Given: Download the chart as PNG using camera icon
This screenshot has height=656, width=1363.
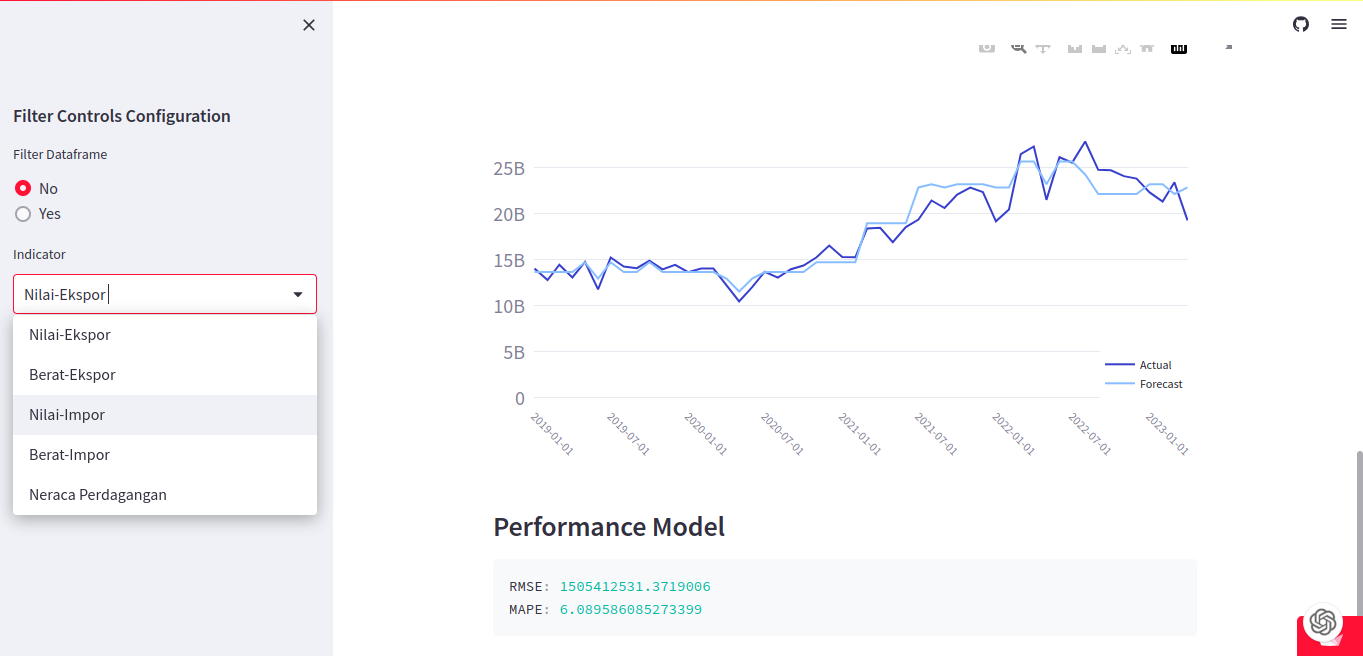Looking at the screenshot, I should 987,46.
